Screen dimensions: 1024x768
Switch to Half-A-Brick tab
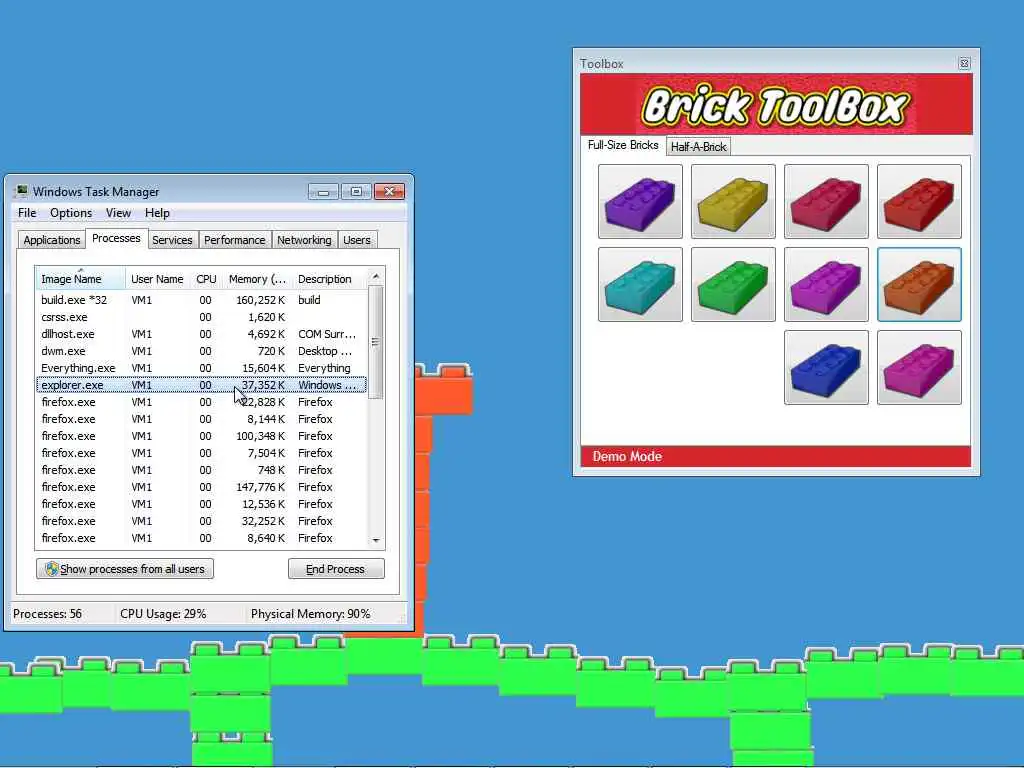[x=698, y=146]
